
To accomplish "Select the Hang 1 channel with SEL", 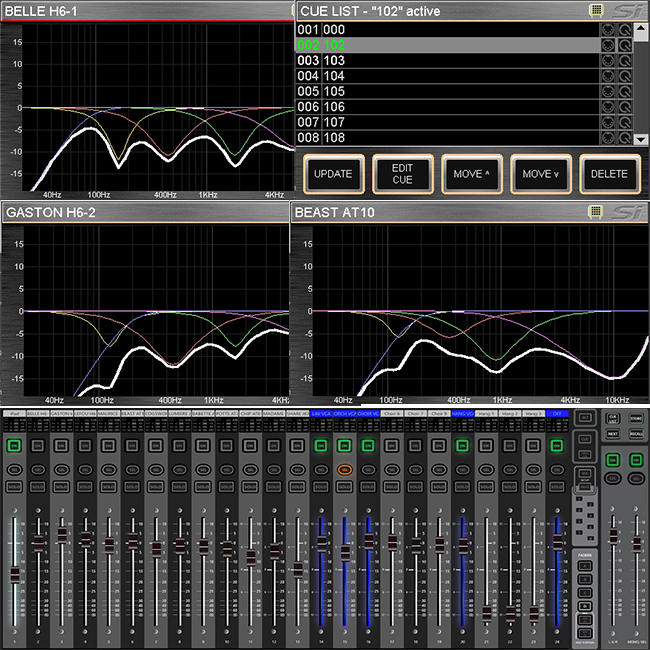I will (x=486, y=470).
